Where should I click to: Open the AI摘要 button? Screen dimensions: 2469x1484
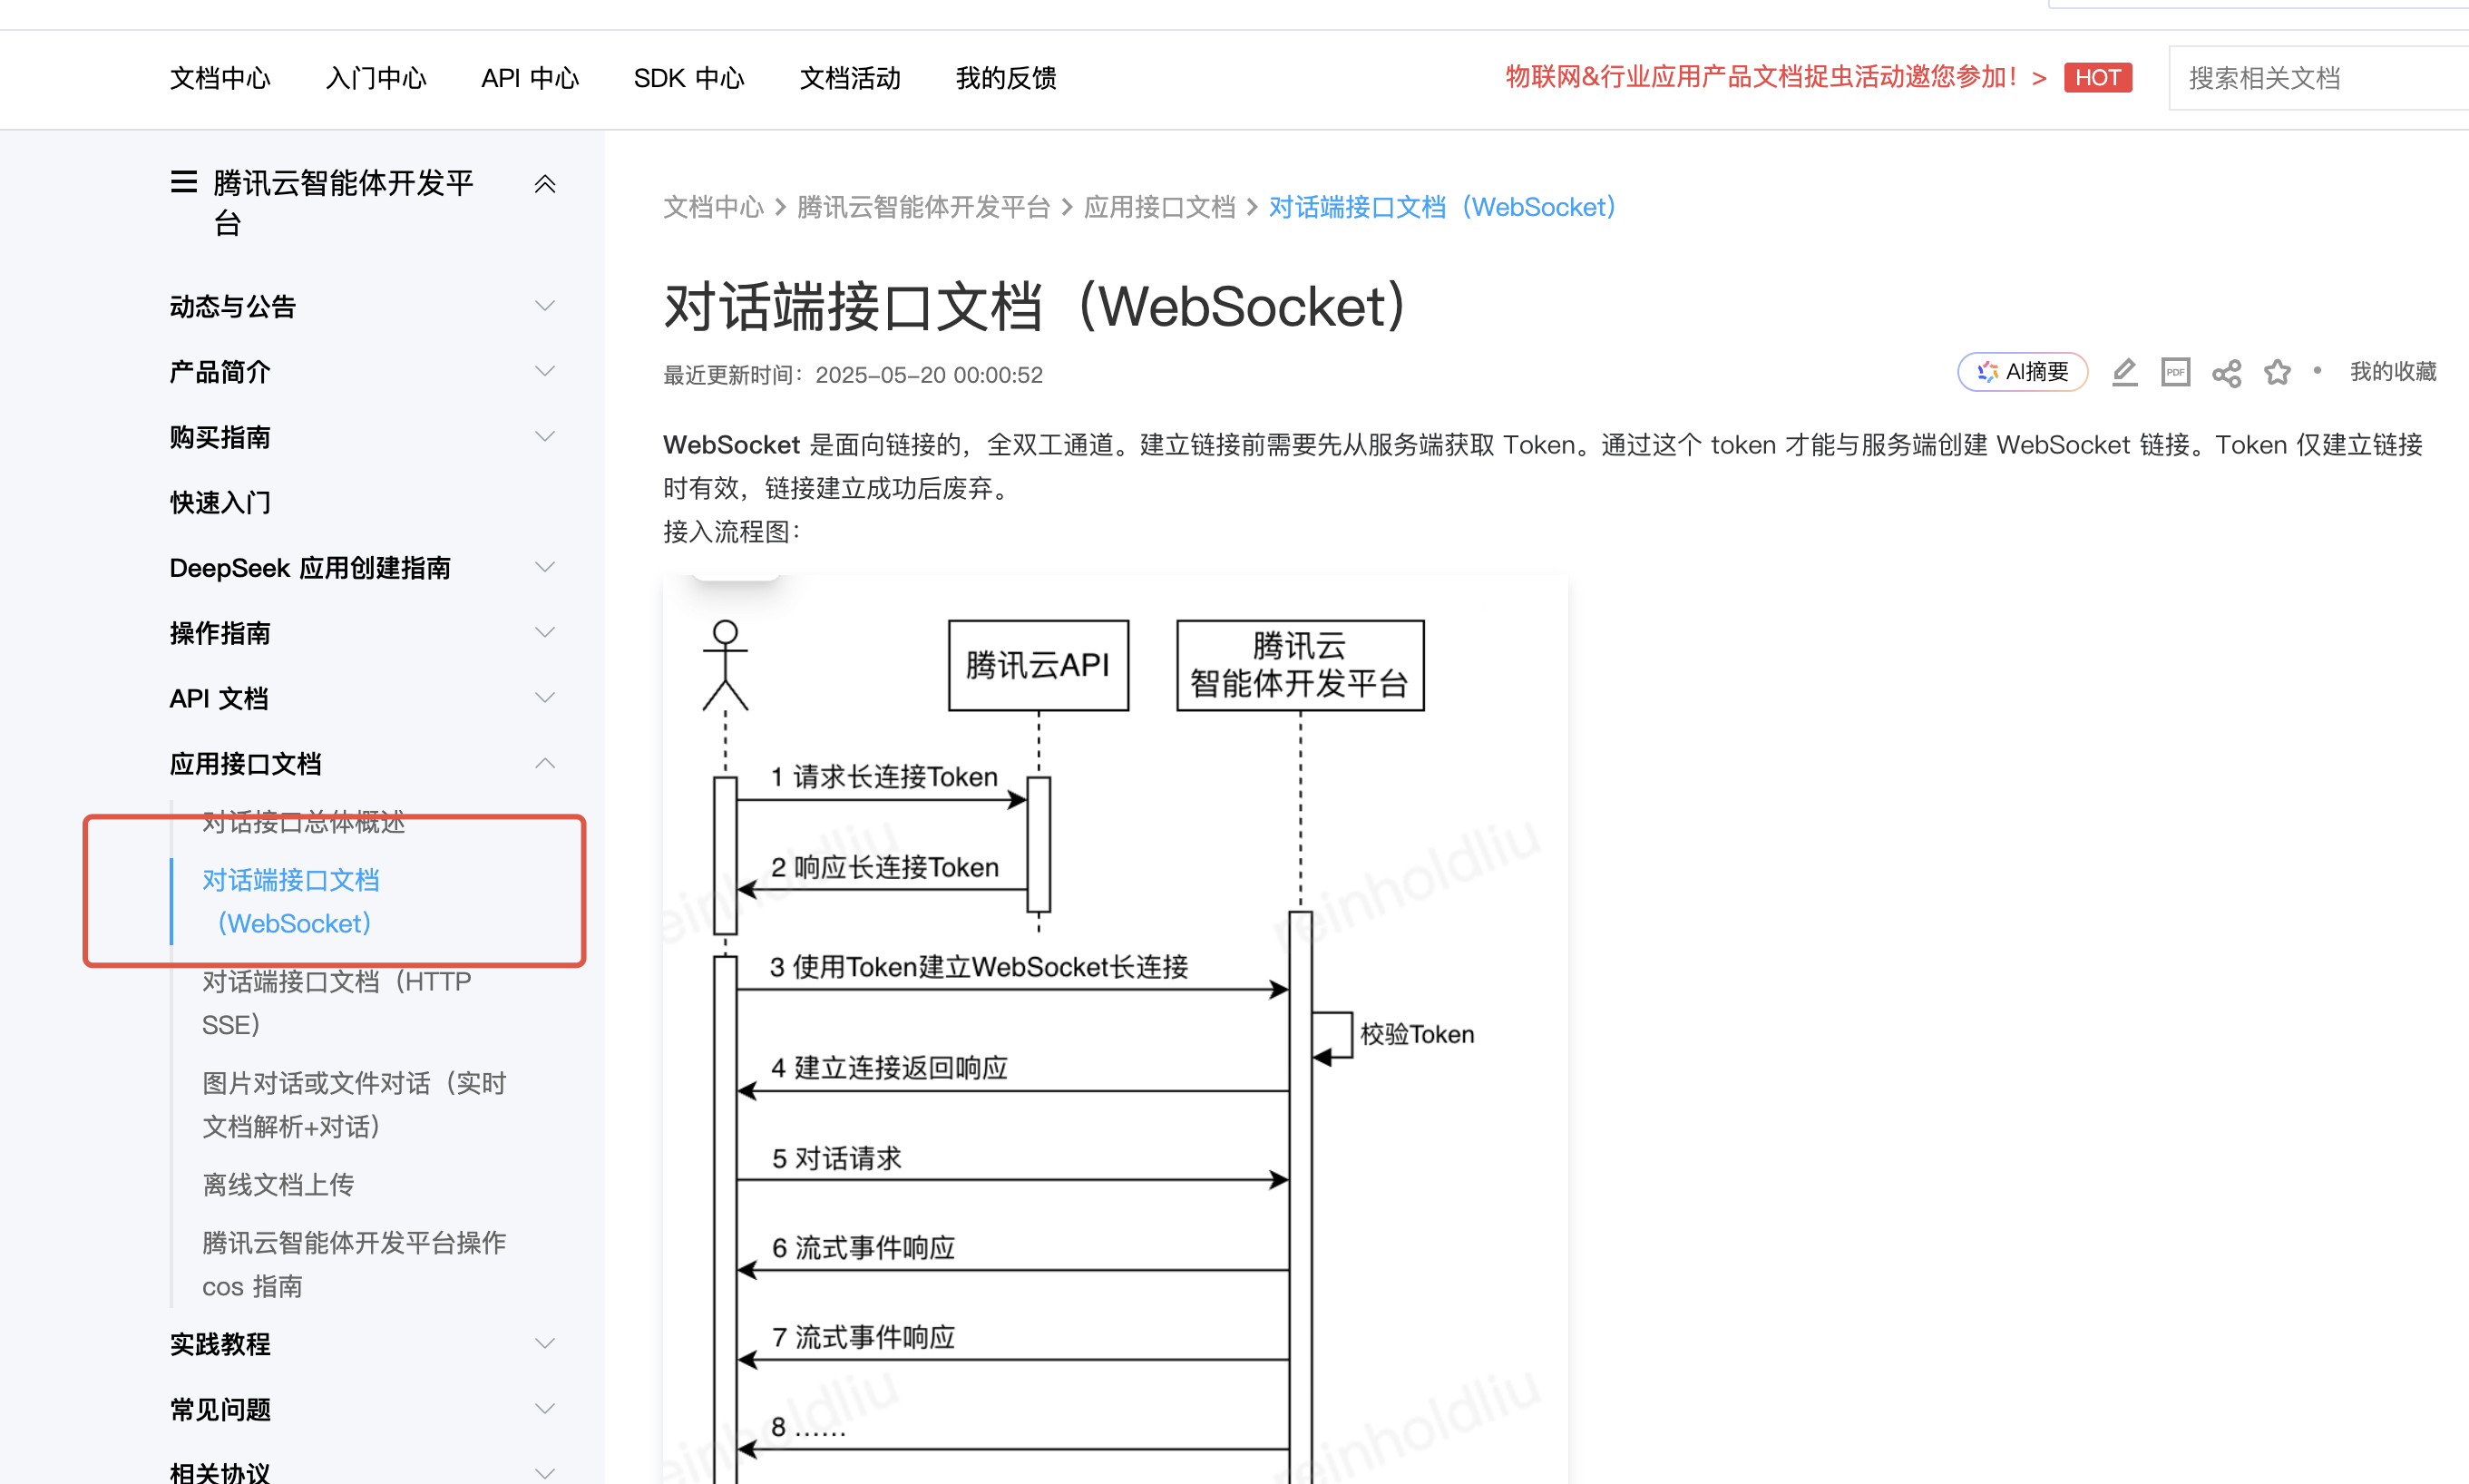(x=2022, y=372)
